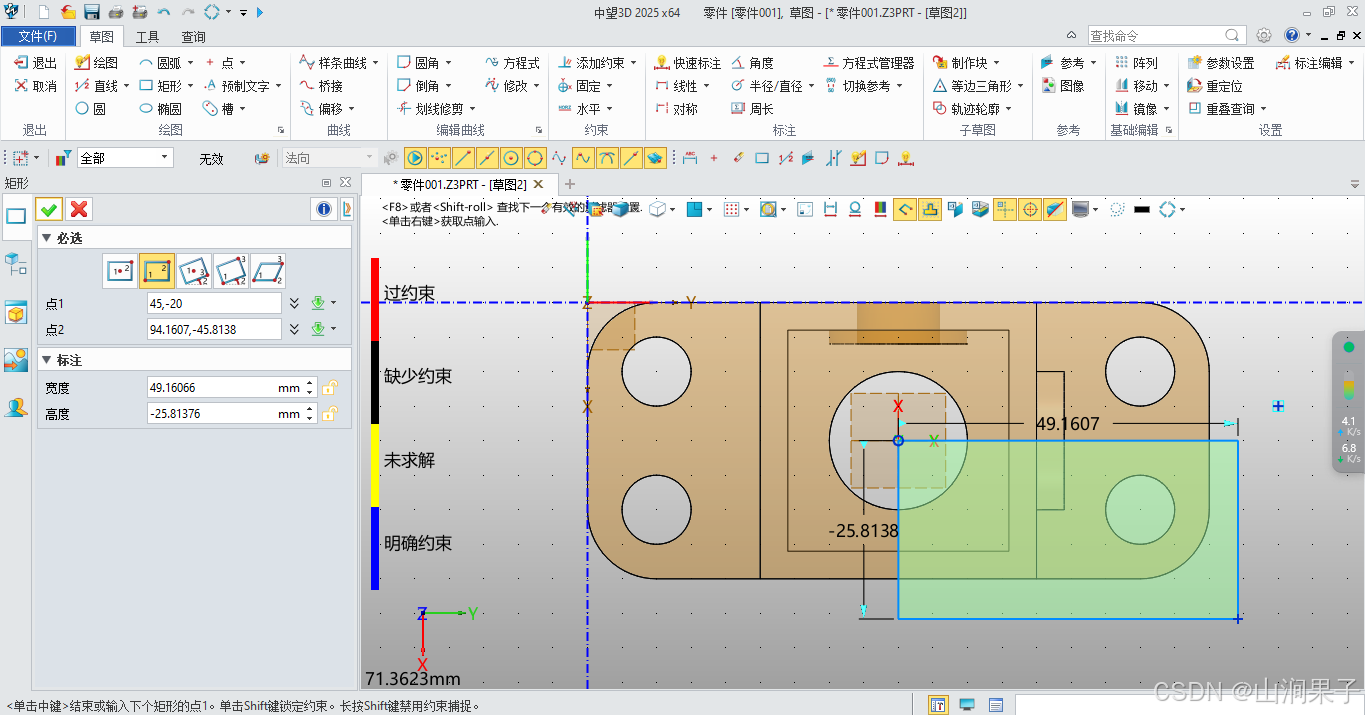Open the image export icon in left sidebar
The width and height of the screenshot is (1365, 715).
click(x=15, y=360)
